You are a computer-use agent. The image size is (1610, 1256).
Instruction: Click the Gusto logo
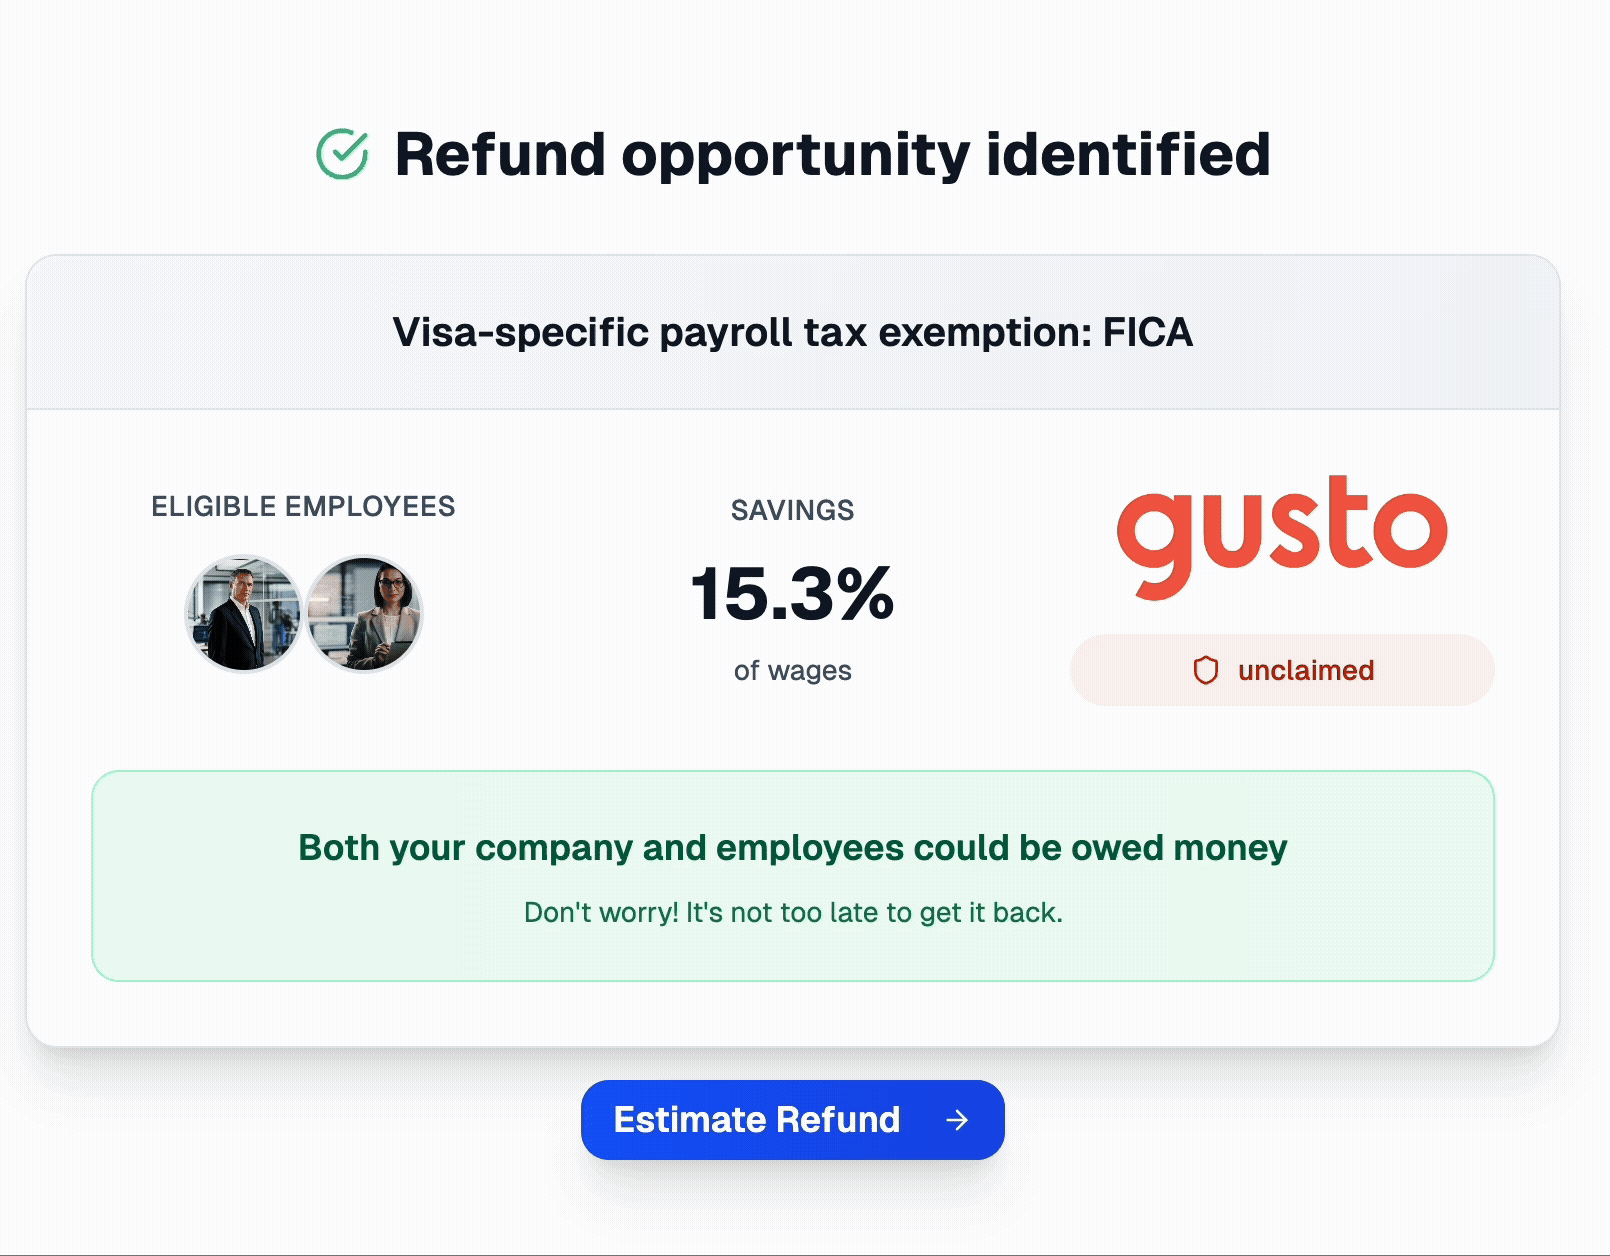point(1282,537)
